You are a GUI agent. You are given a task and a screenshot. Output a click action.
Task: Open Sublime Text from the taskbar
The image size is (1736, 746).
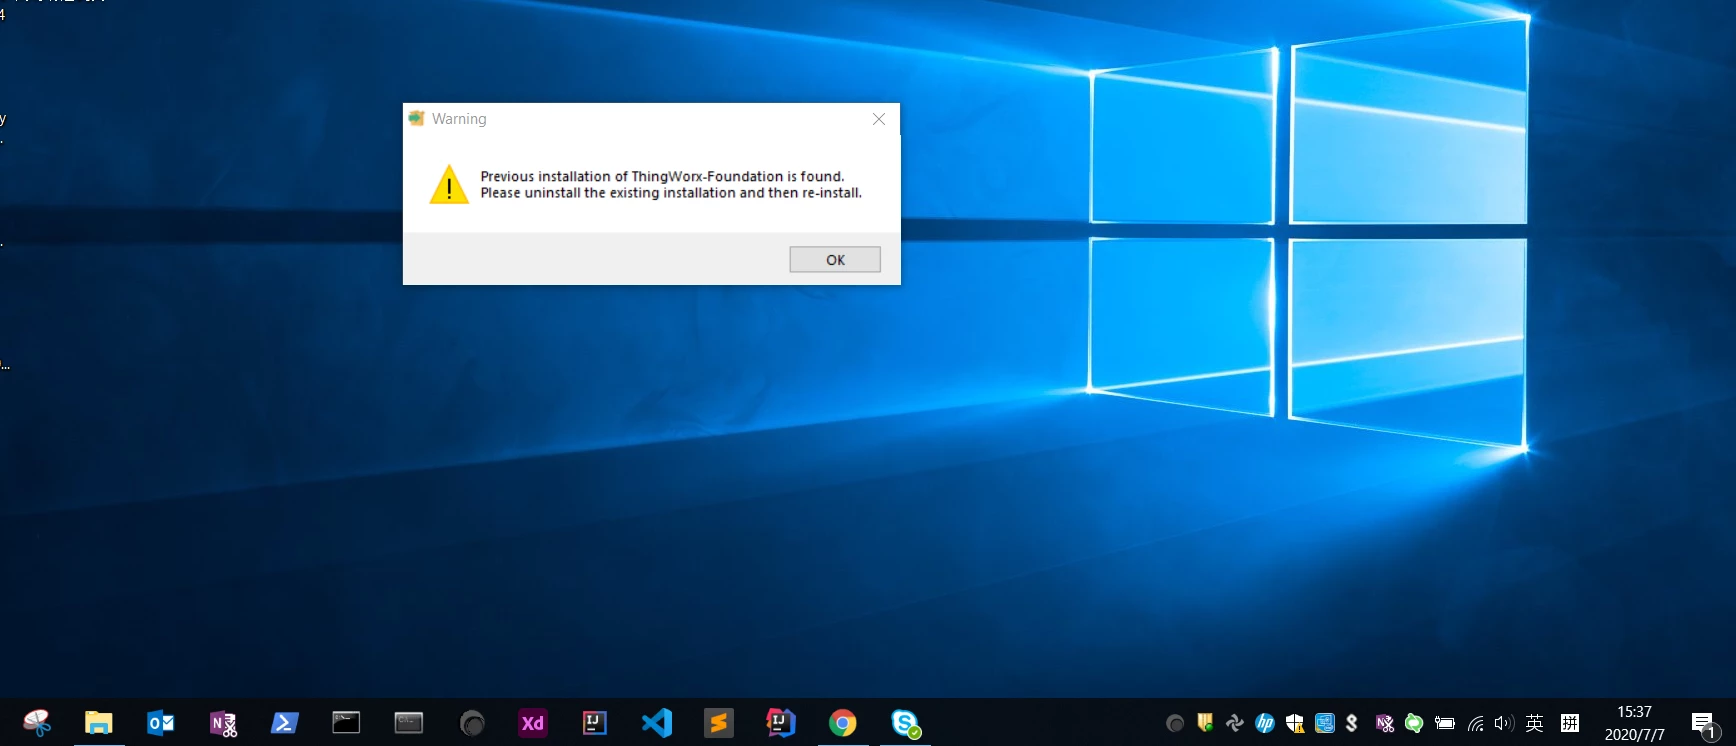click(x=719, y=722)
